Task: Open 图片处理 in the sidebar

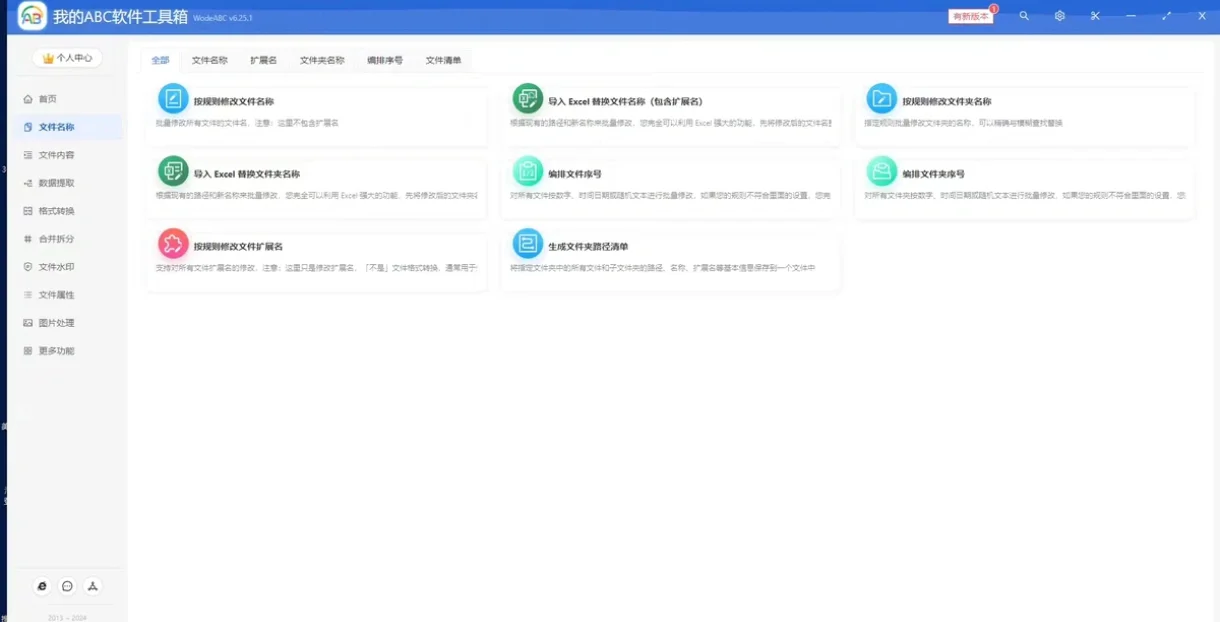Action: pyautogui.click(x=66, y=323)
